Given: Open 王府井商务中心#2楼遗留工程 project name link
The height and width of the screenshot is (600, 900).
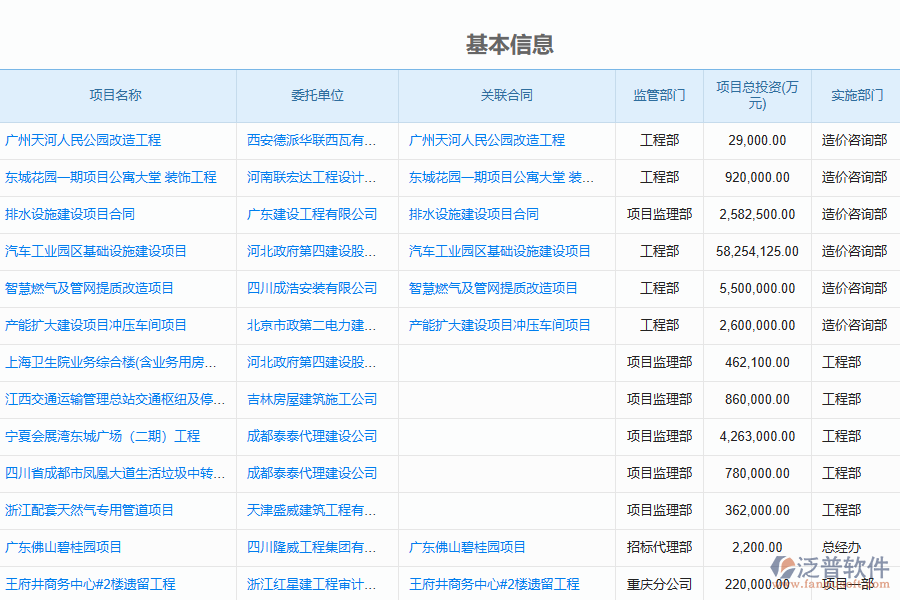Looking at the screenshot, I should click(90, 584).
